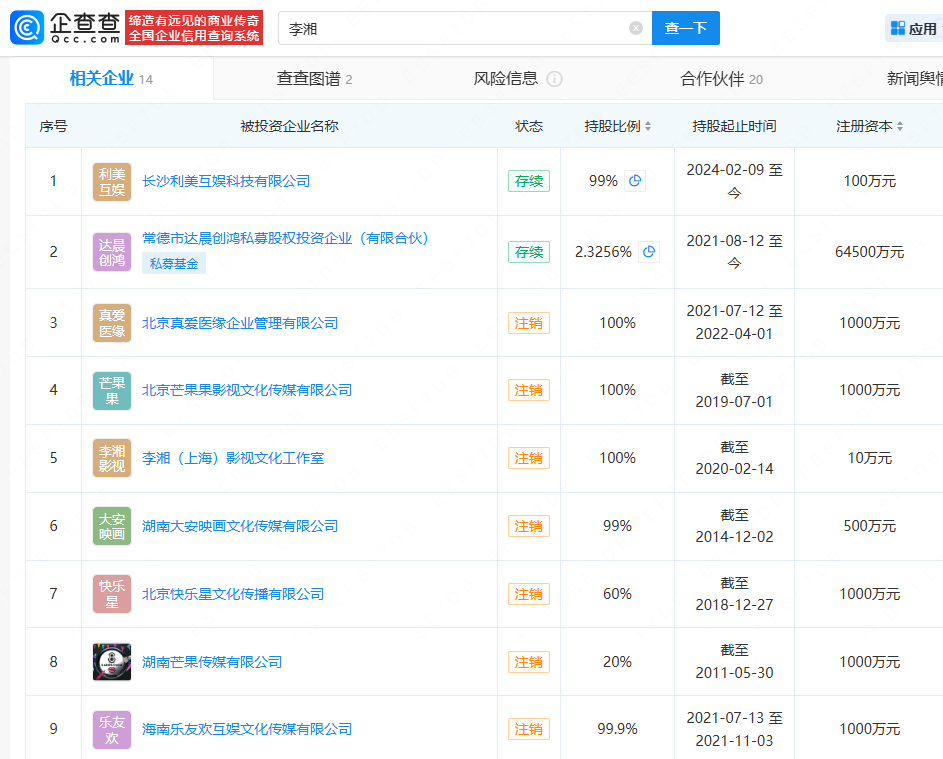Click the 利美互娱 company logo
Image resolution: width=943 pixels, height=759 pixels.
click(111, 181)
